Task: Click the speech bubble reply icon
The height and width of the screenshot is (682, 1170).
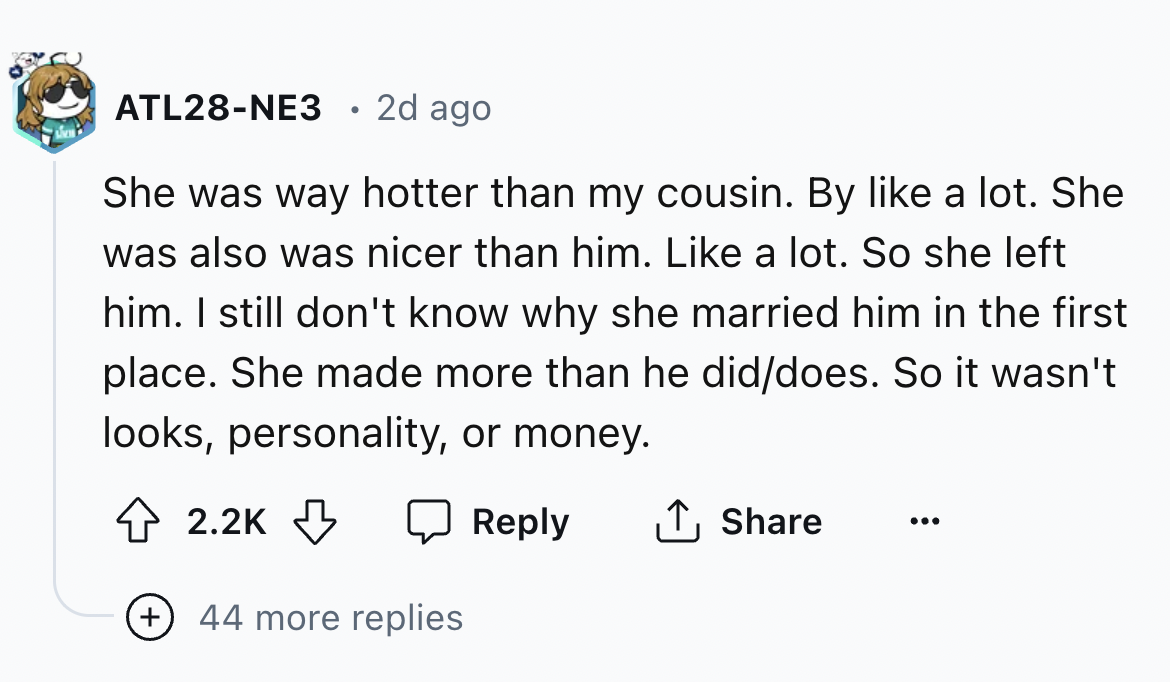Action: tap(431, 520)
